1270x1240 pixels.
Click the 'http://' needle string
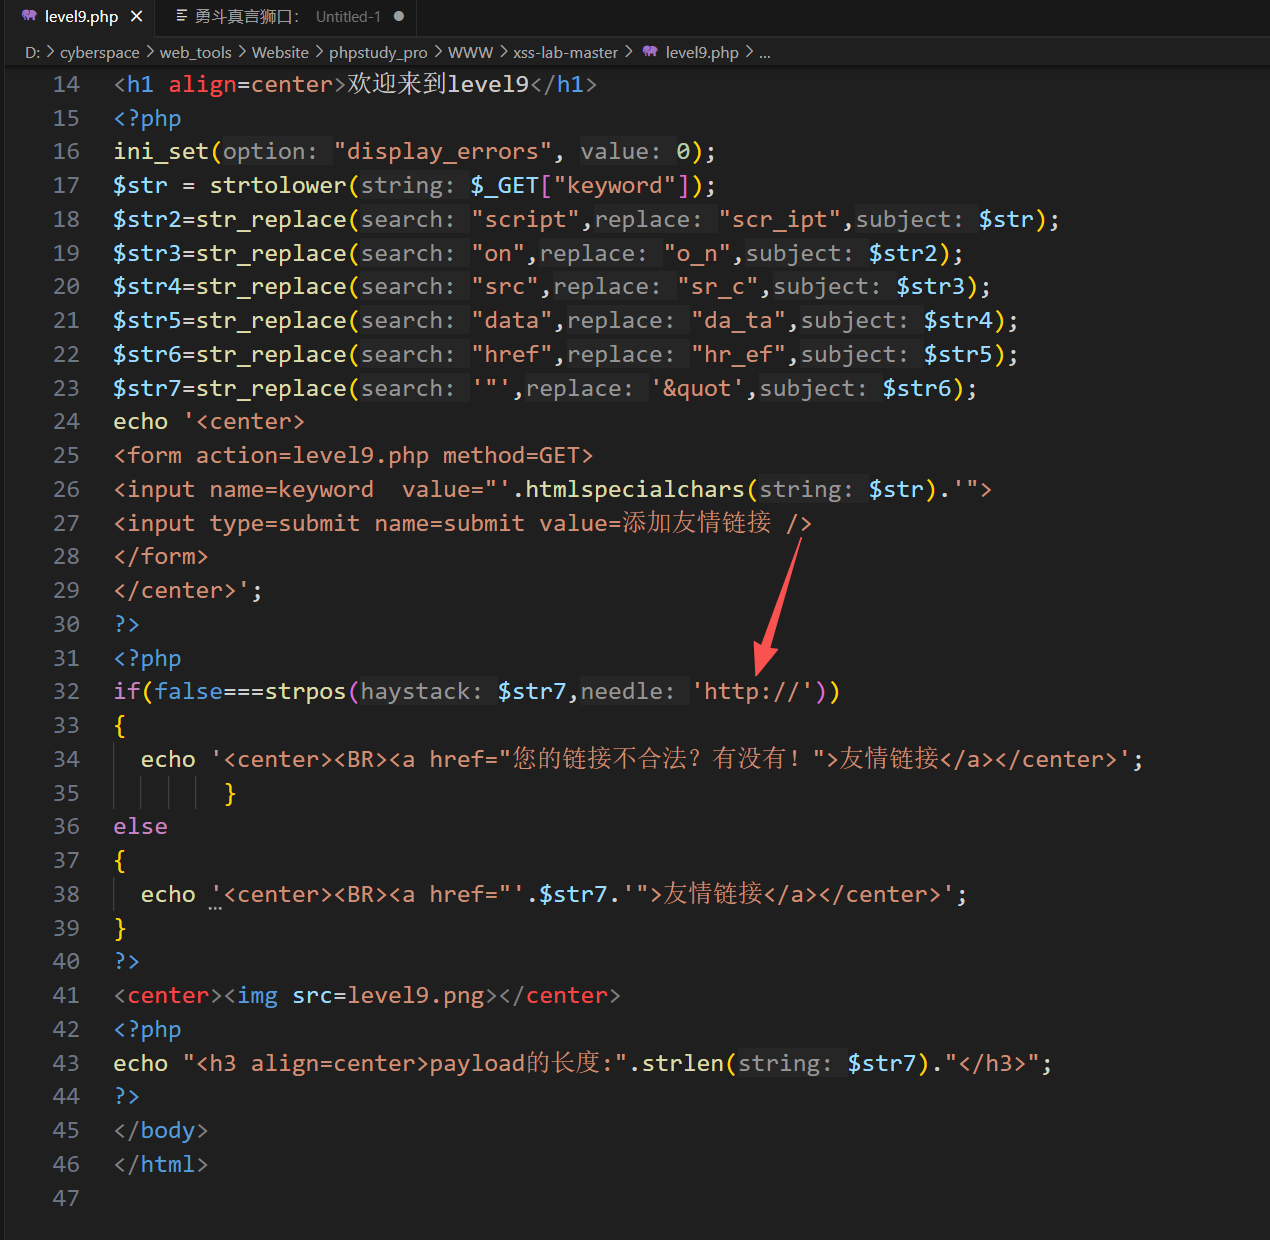(x=753, y=692)
